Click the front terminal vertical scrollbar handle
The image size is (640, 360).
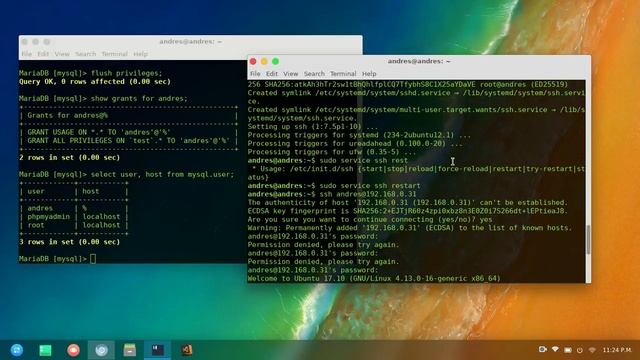click(x=588, y=239)
